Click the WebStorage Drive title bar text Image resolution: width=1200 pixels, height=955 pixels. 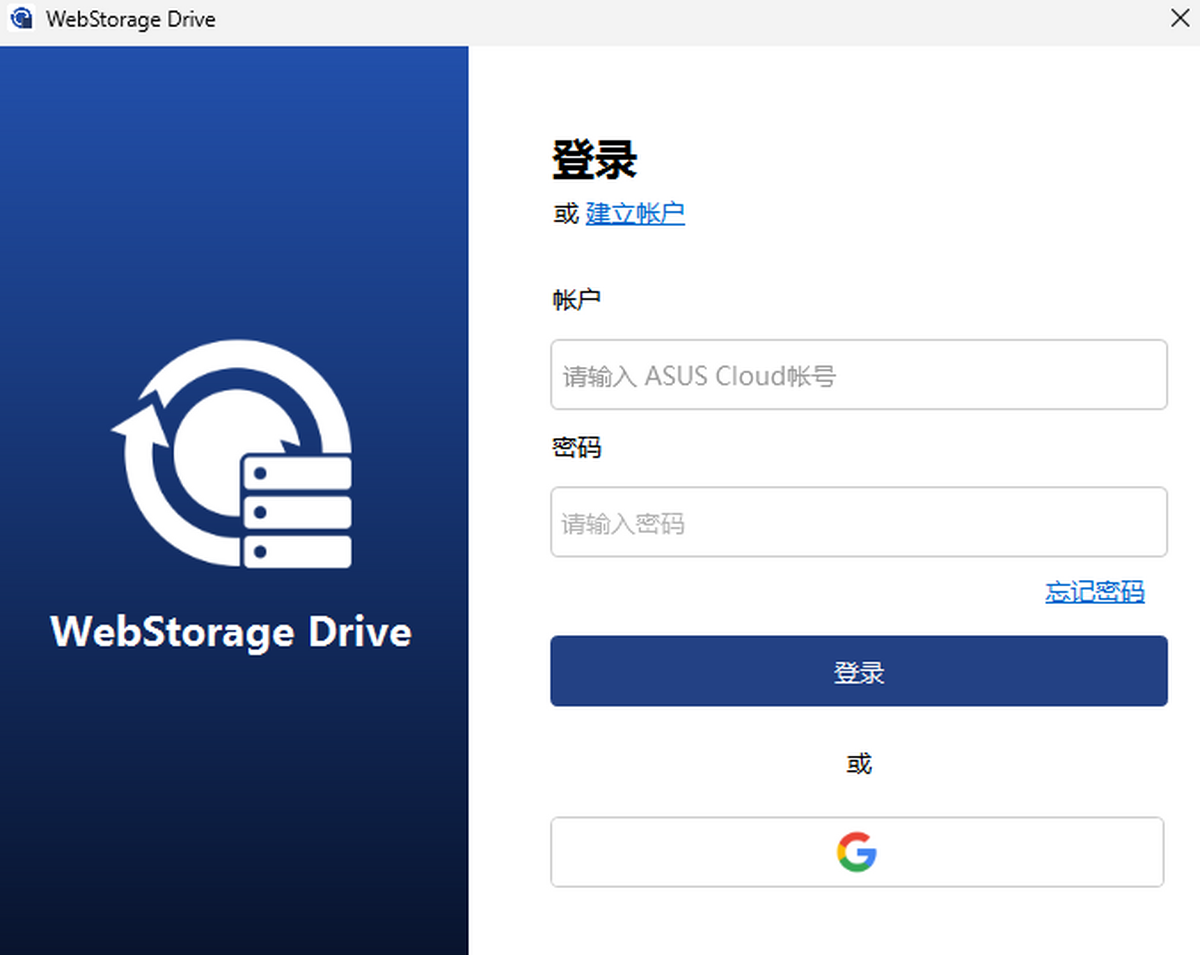click(130, 19)
